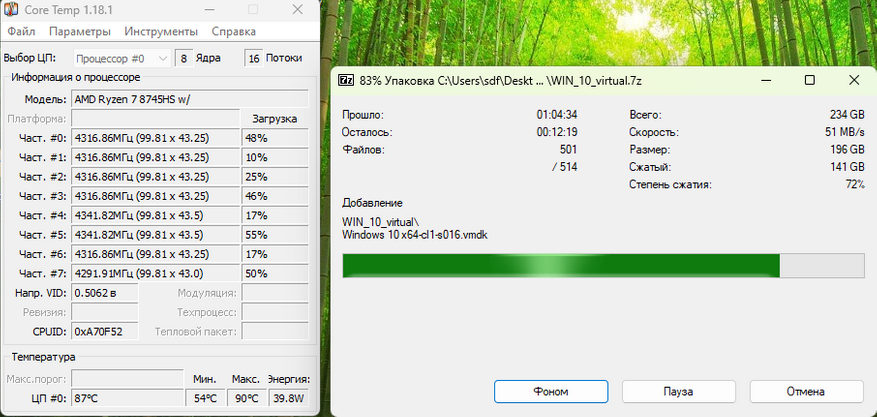
Task: Click the compressed size 141 GB
Action: (x=847, y=167)
